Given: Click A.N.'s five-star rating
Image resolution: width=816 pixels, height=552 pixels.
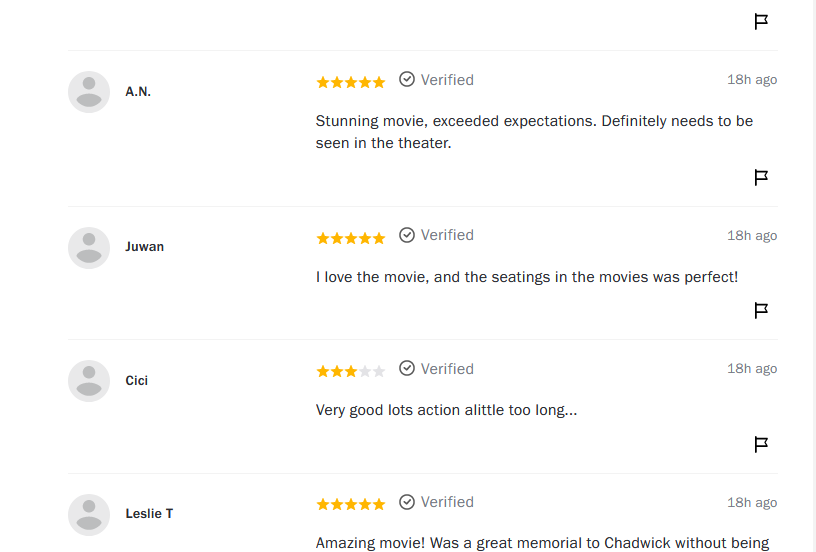Looking at the screenshot, I should click(350, 82).
